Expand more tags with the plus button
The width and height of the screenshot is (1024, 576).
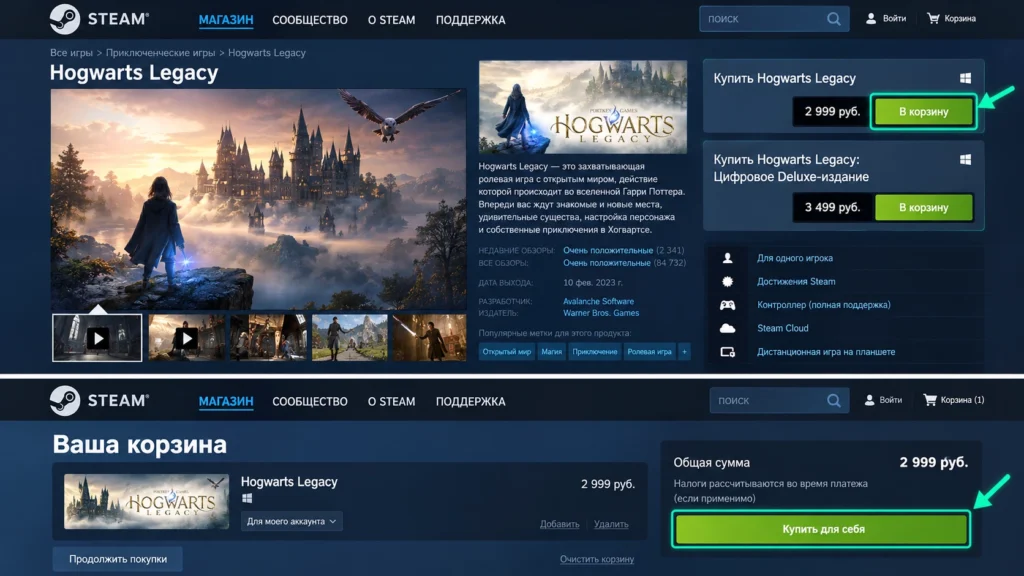[x=684, y=352]
